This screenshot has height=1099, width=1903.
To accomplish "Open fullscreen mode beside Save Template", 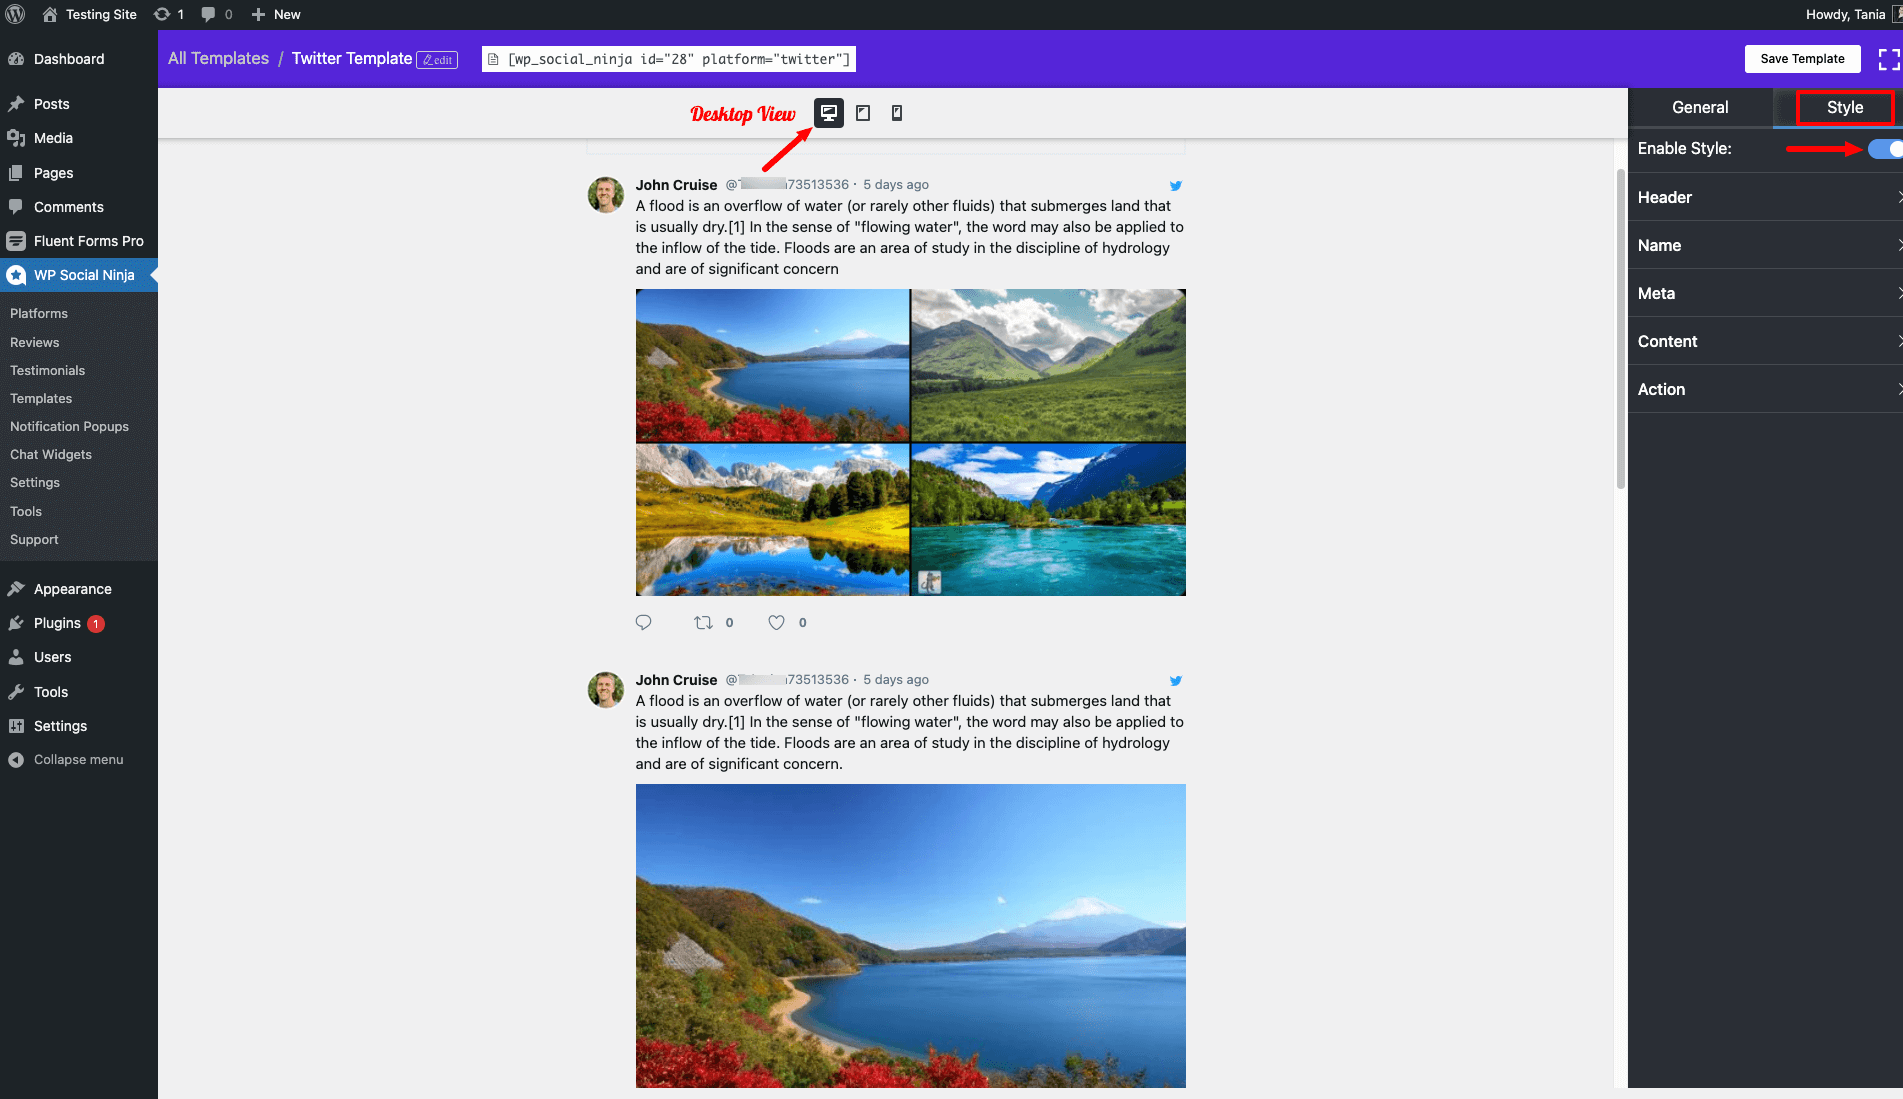I will click(1889, 58).
